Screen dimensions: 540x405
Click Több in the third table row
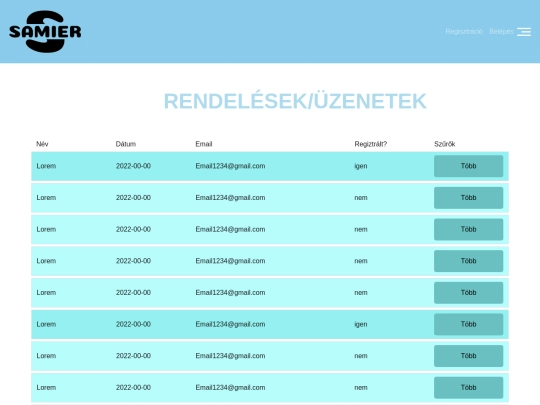(x=468, y=229)
